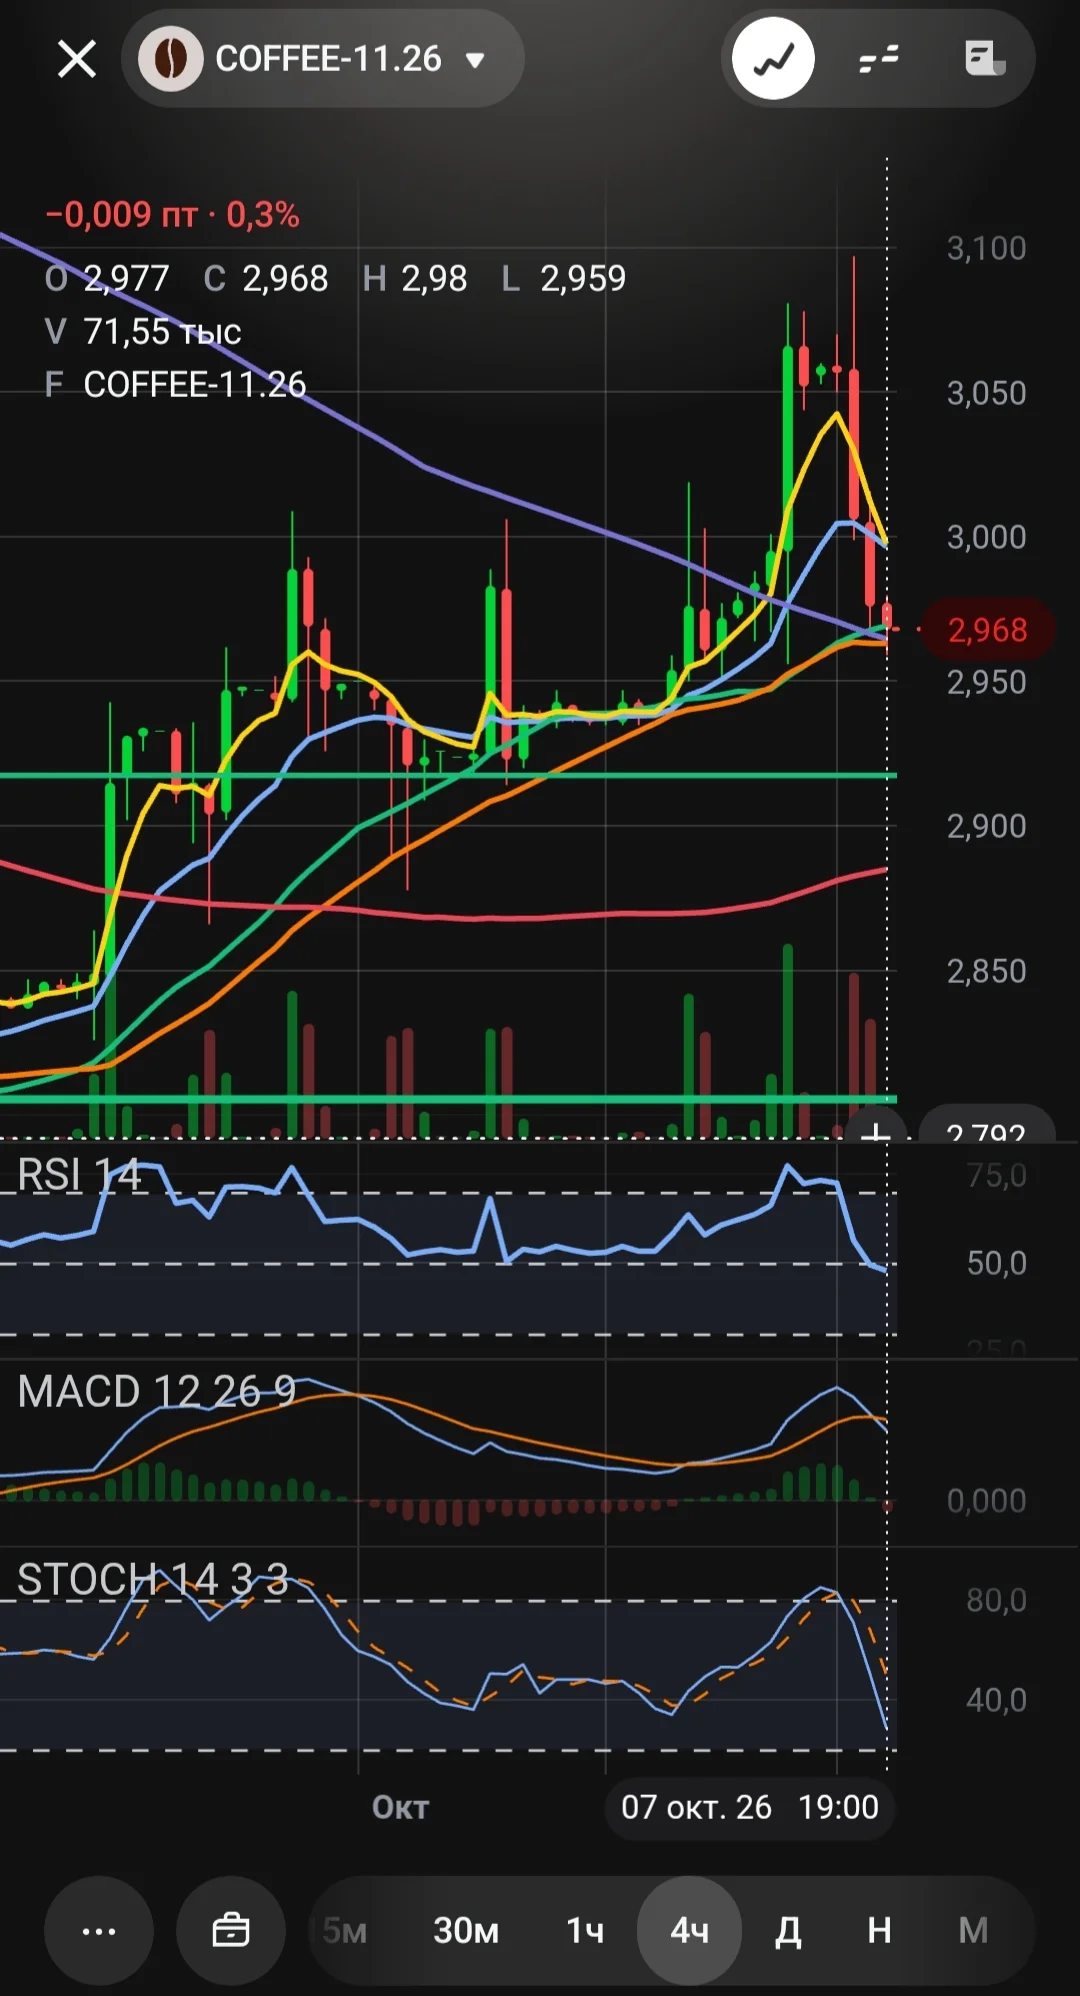This screenshot has width=1080, height=1996.
Task: Tap the coffee bean instrument icon
Action: [x=170, y=59]
